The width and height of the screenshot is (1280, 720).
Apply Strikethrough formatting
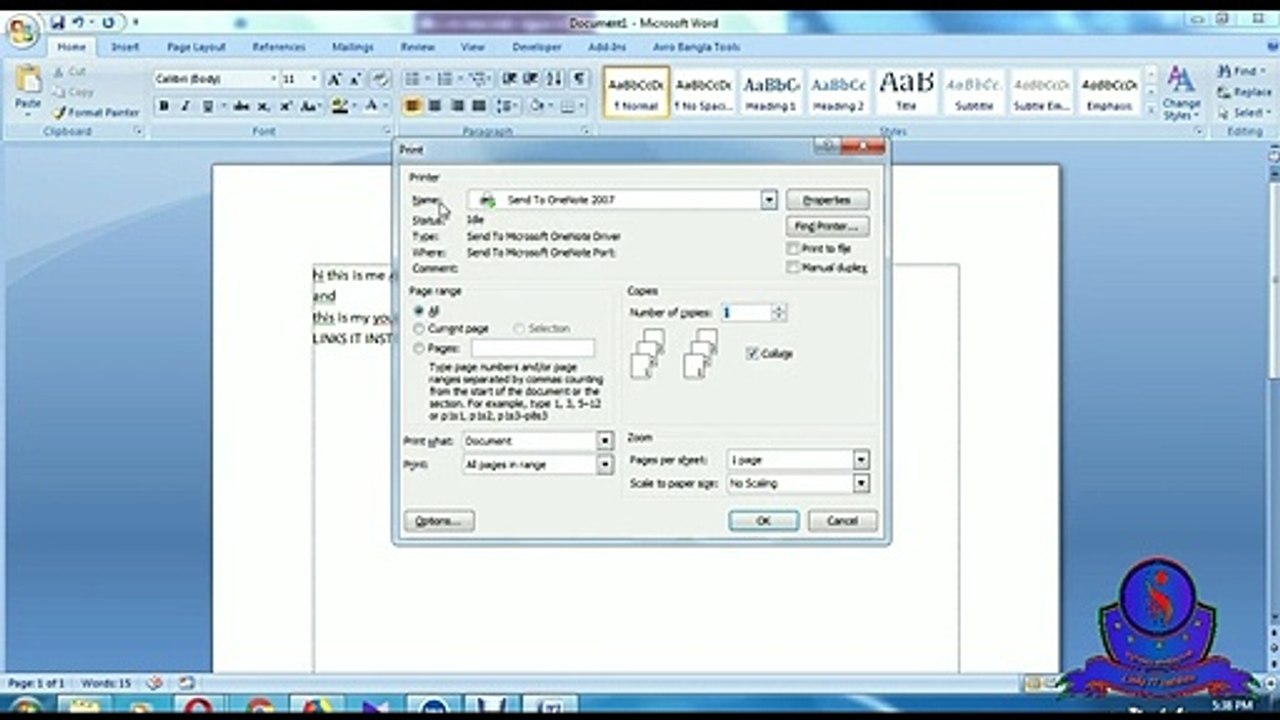[241, 106]
